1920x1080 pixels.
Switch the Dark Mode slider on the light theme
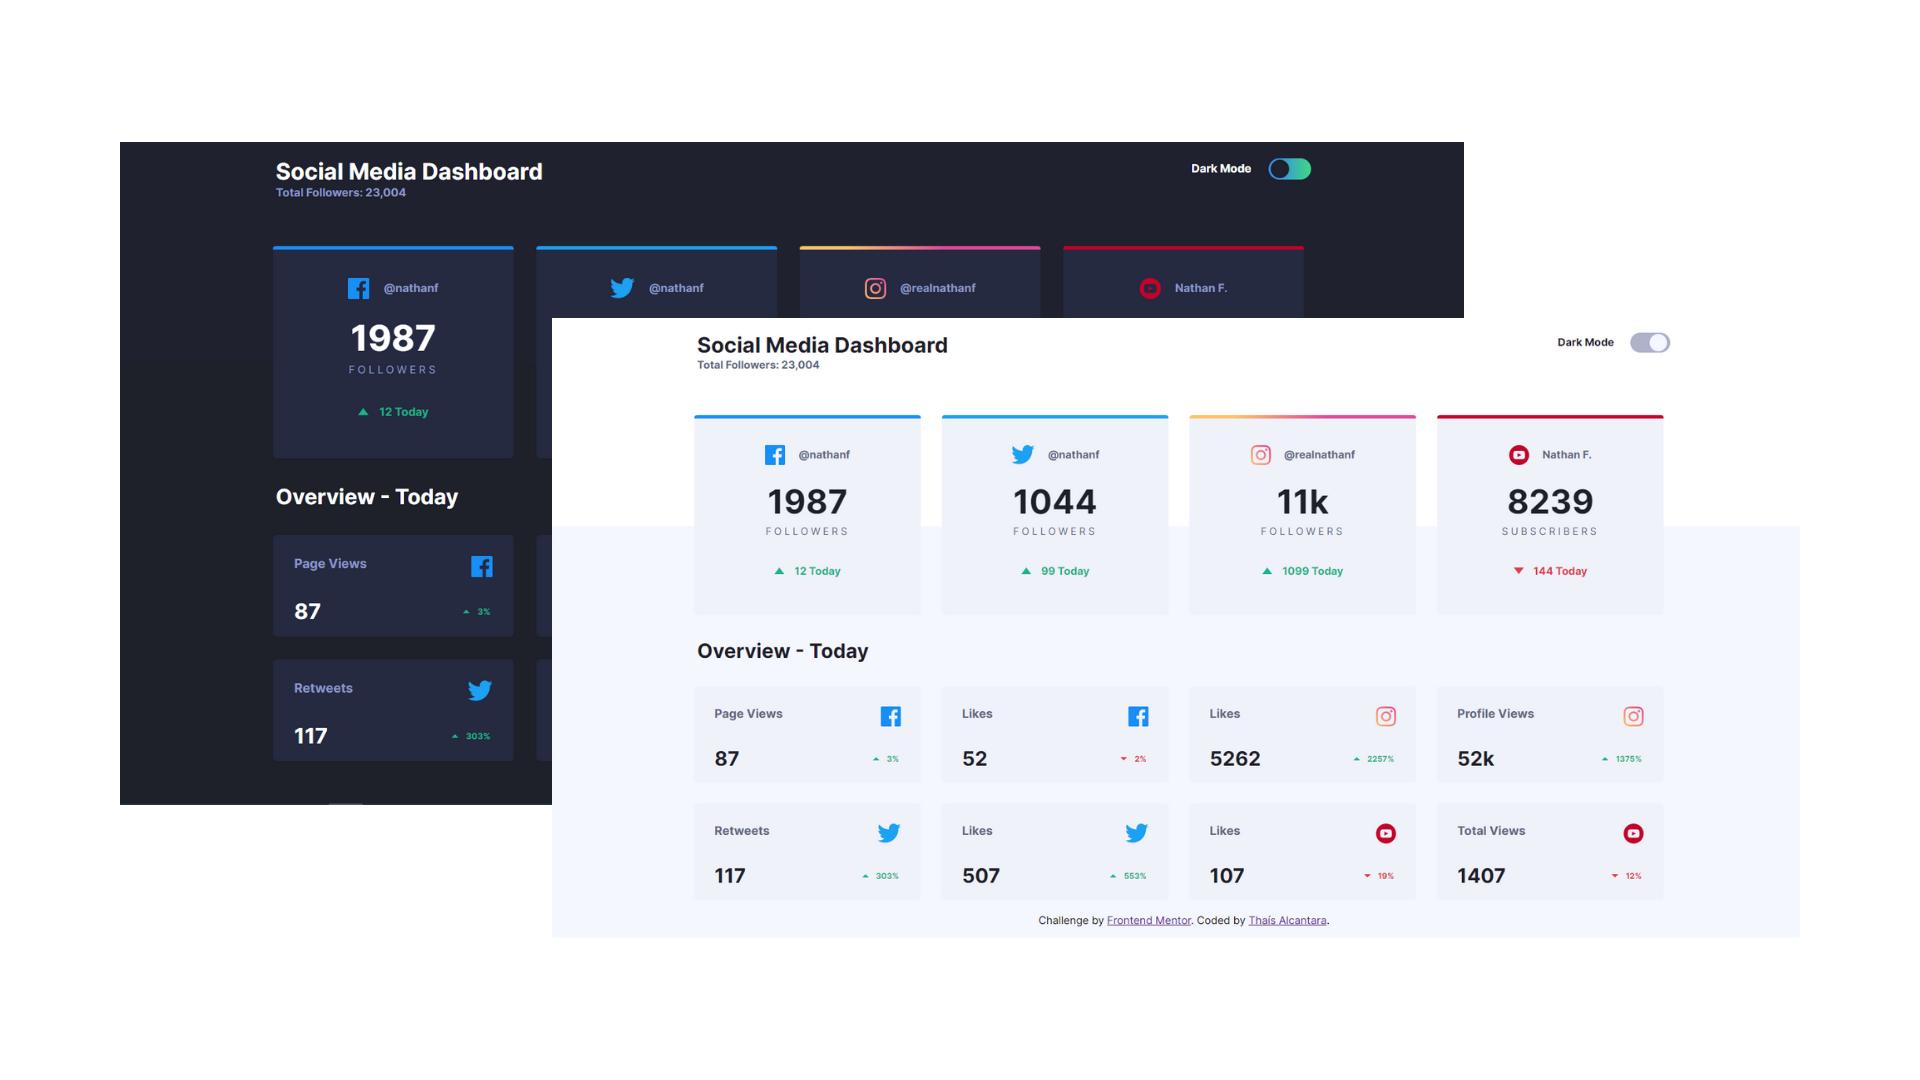click(1650, 342)
